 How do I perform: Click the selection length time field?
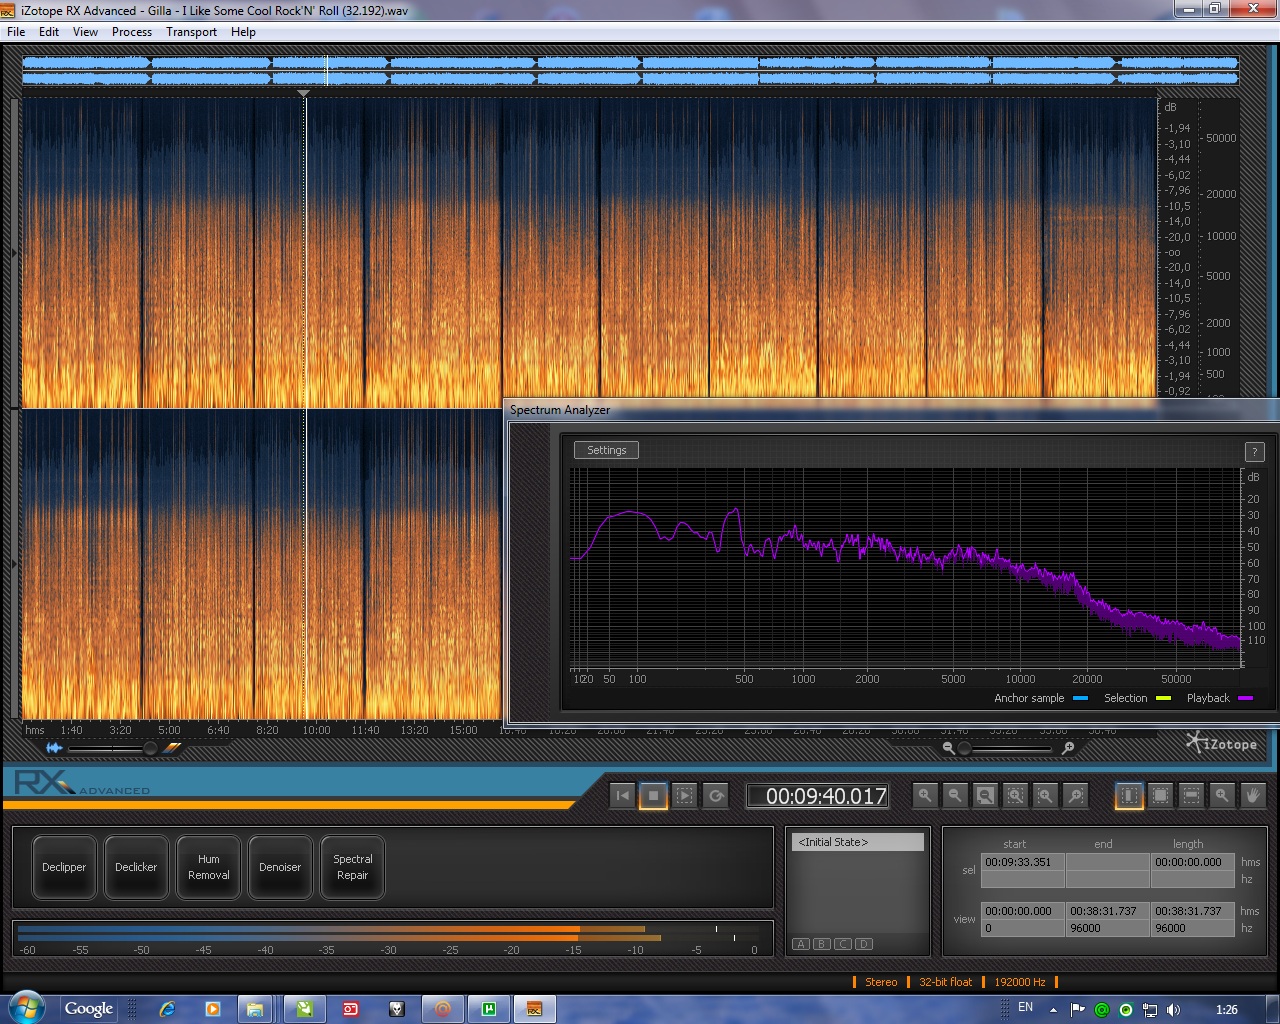1193,862
